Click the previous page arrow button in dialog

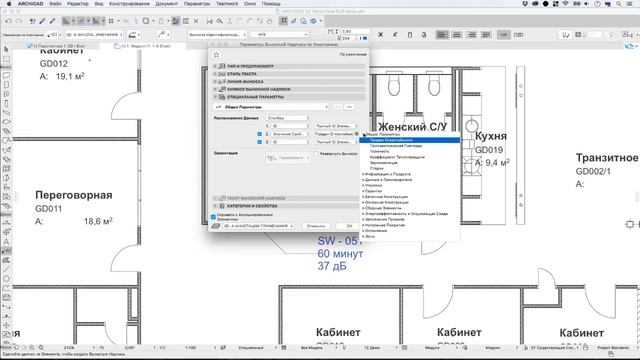tap(337, 107)
